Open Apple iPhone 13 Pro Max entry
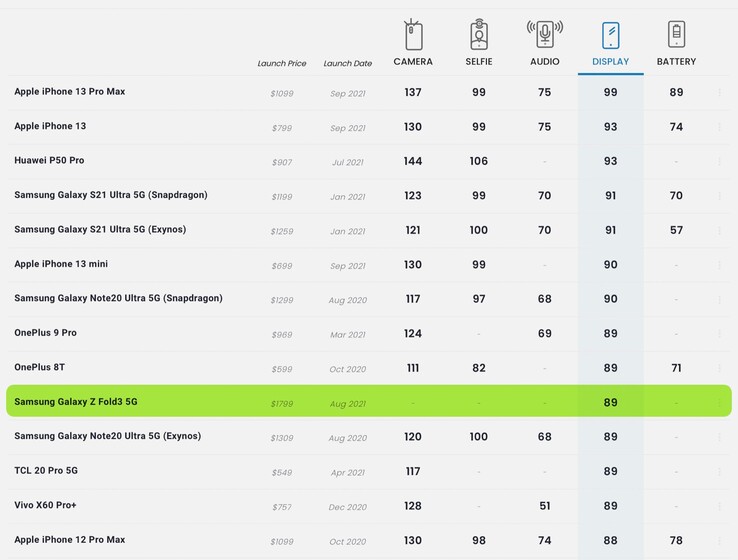The image size is (738, 560). click(x=70, y=92)
